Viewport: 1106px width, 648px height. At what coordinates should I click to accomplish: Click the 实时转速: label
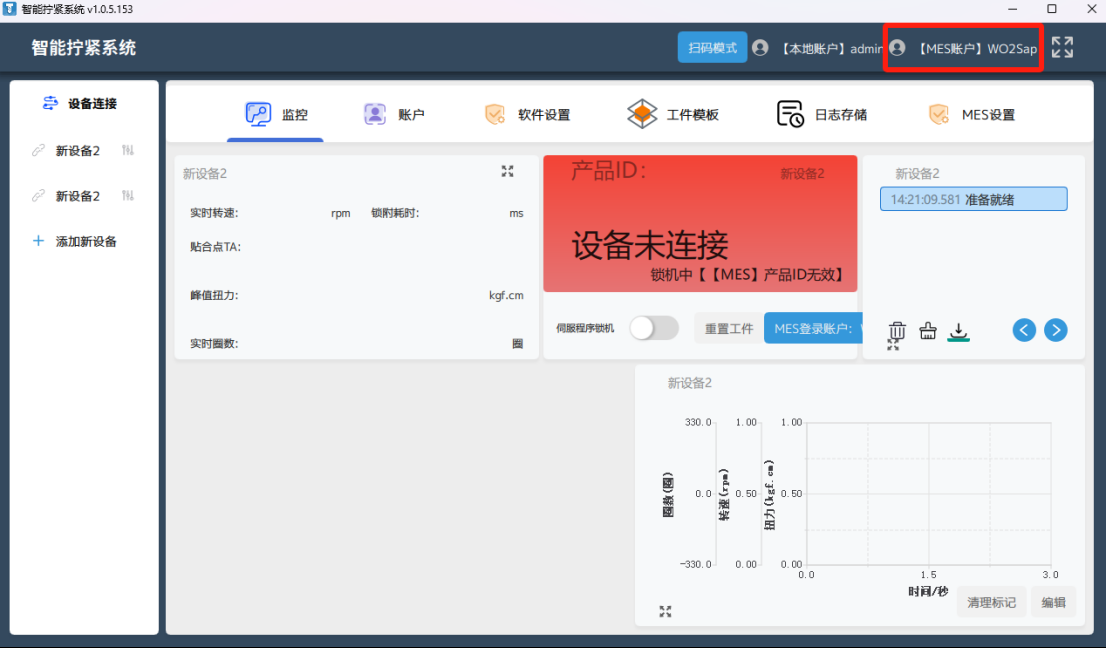coord(214,213)
